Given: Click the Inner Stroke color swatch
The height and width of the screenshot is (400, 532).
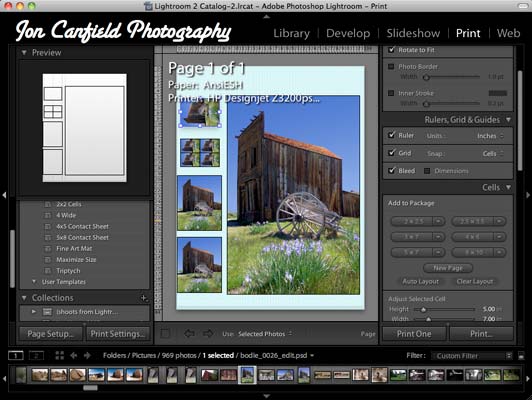Looking at the screenshot, I should pyautogui.click(x=497, y=93).
